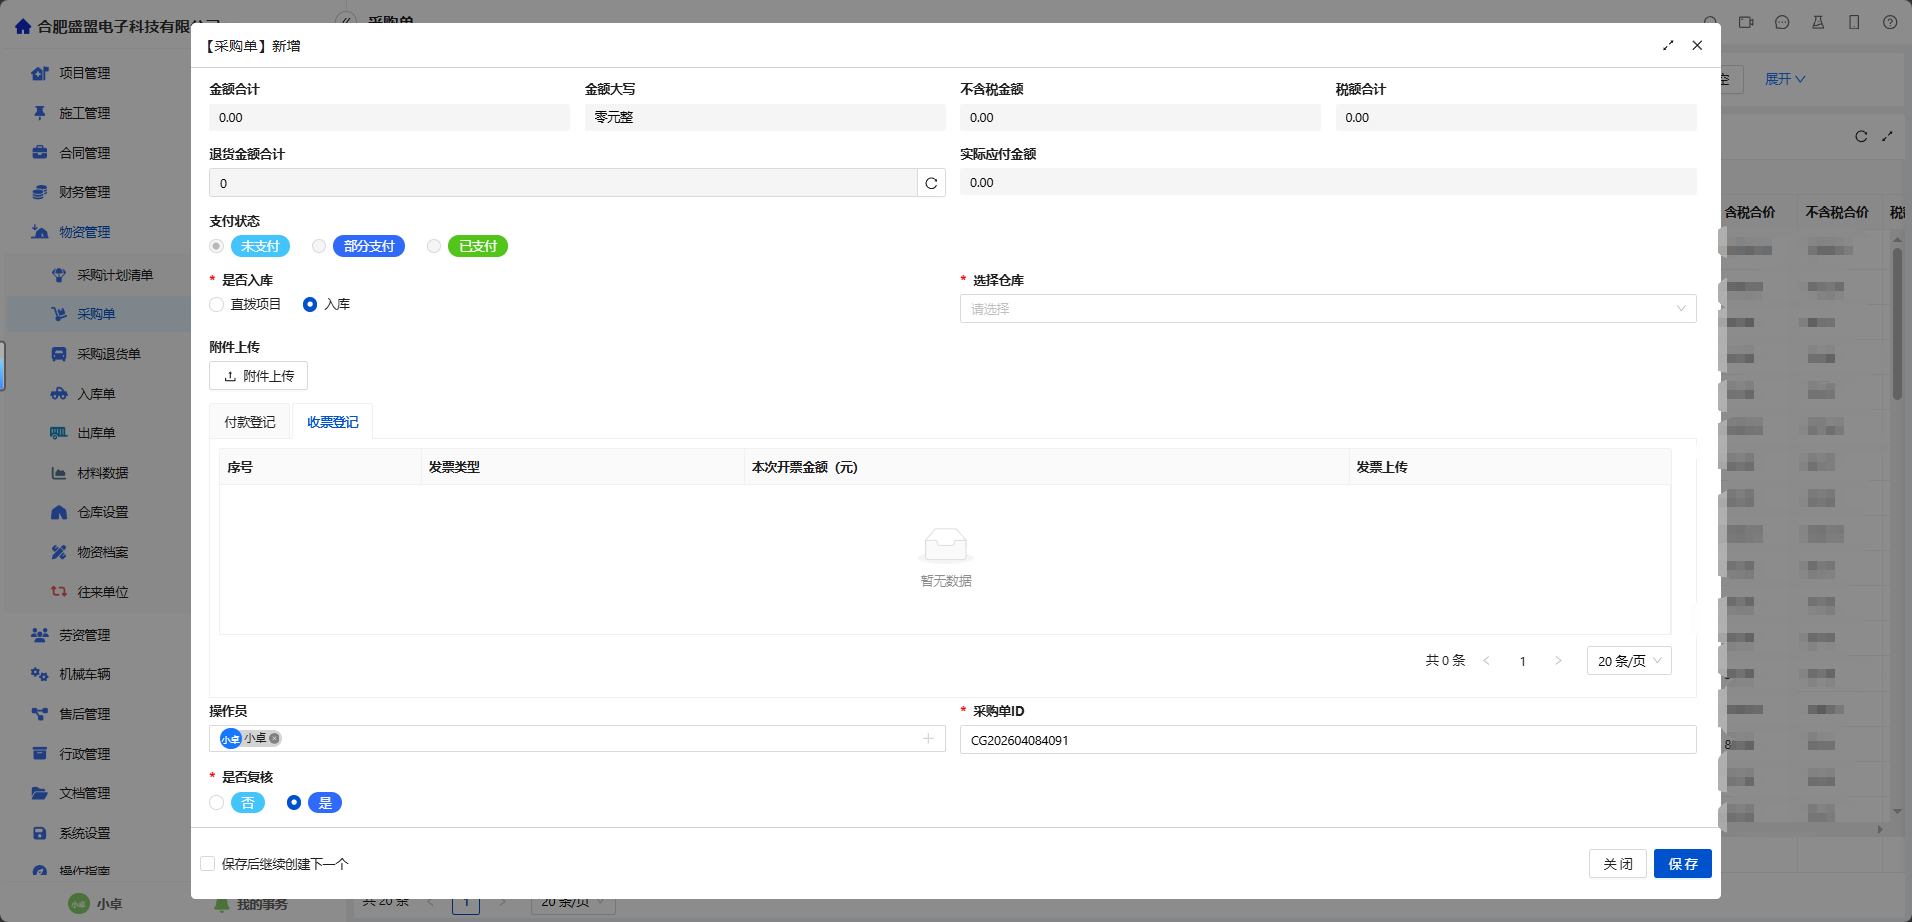Click the table refresh icon behind dialog
Viewport: 1912px width, 922px height.
click(1861, 137)
